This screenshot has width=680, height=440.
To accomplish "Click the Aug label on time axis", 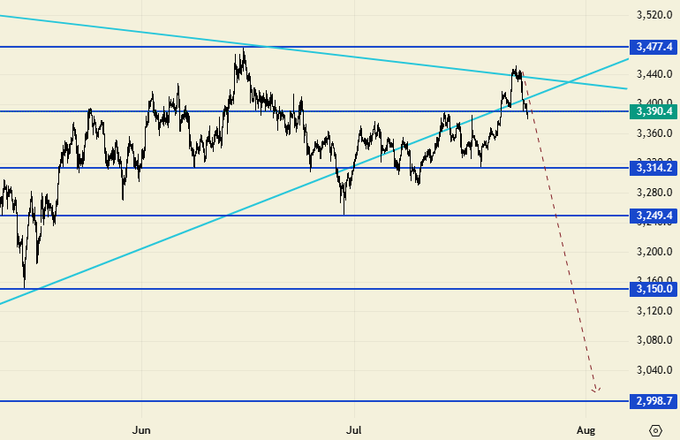I will [587, 429].
